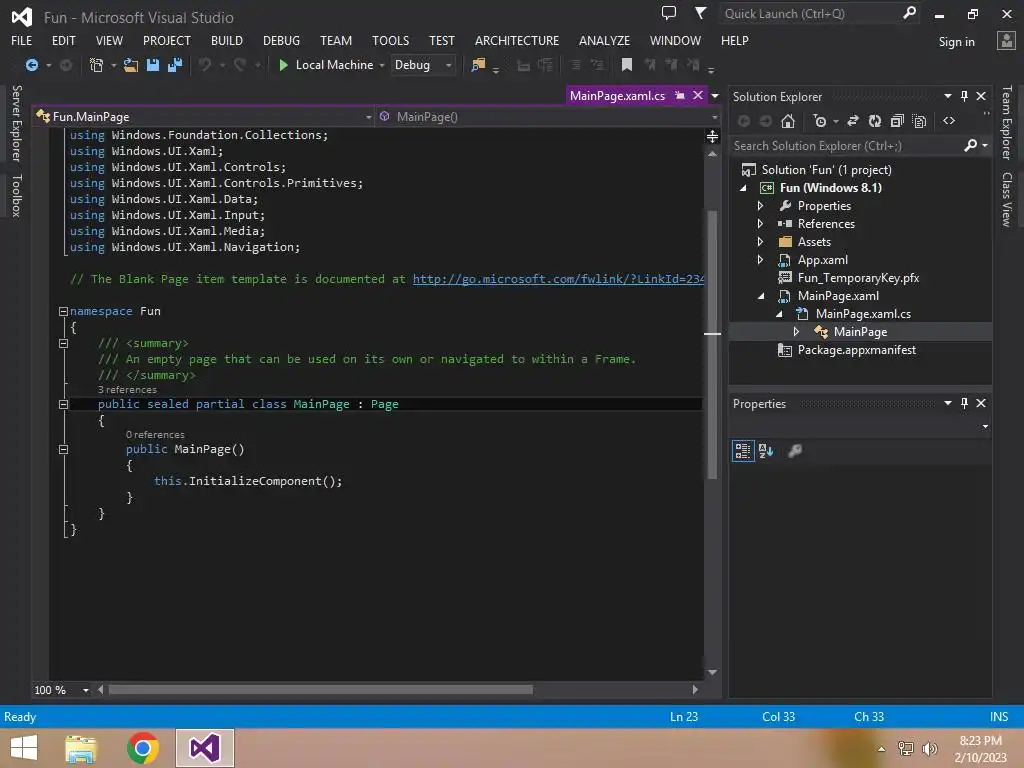Refresh Solution Explorer with the refresh icon

coord(874,121)
